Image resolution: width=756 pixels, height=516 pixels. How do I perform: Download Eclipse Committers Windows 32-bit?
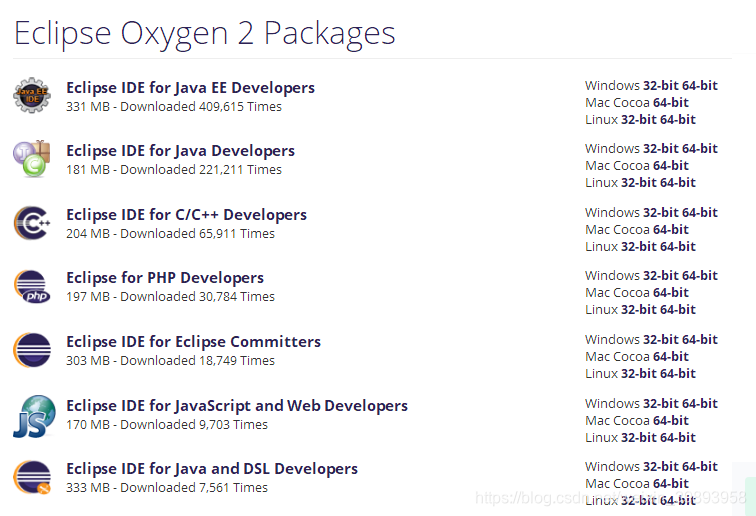point(661,339)
